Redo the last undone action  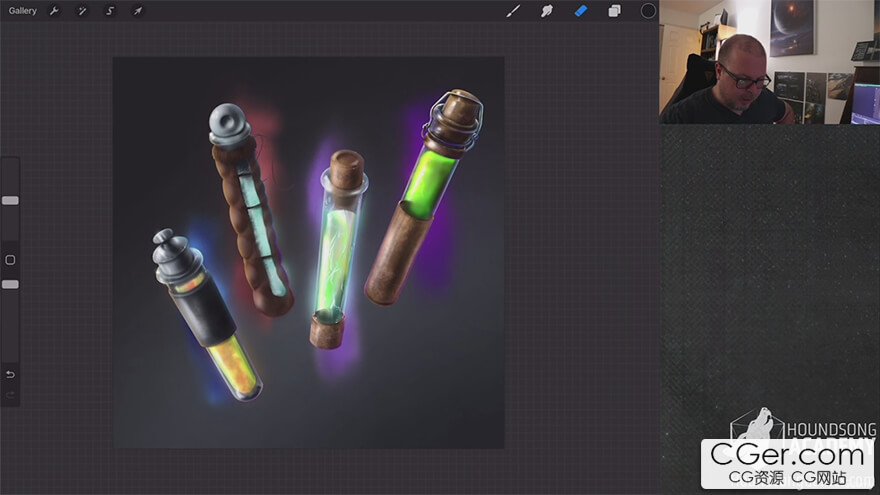tap(10, 395)
